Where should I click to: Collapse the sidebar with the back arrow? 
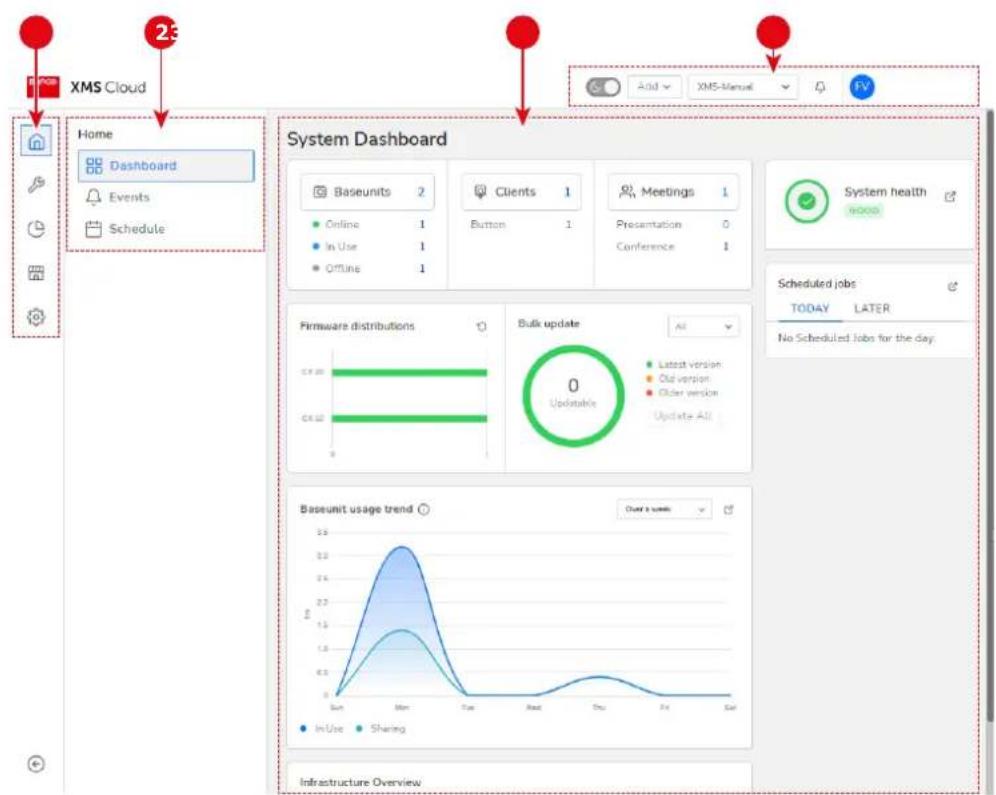(36, 763)
